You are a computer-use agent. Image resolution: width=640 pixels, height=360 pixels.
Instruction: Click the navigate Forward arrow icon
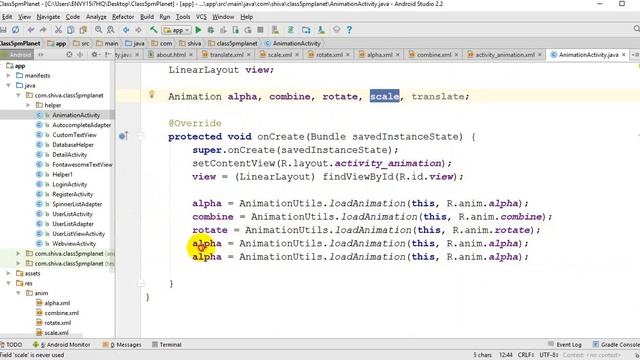pos(138,30)
